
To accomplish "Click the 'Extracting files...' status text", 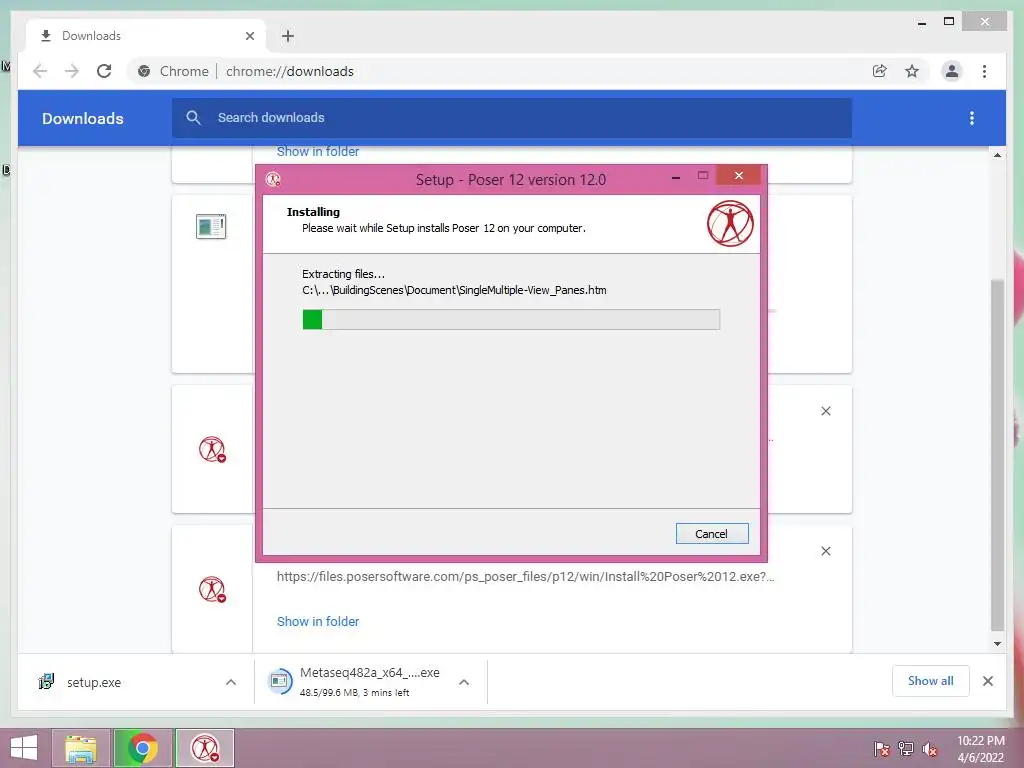I will pyautogui.click(x=344, y=274).
